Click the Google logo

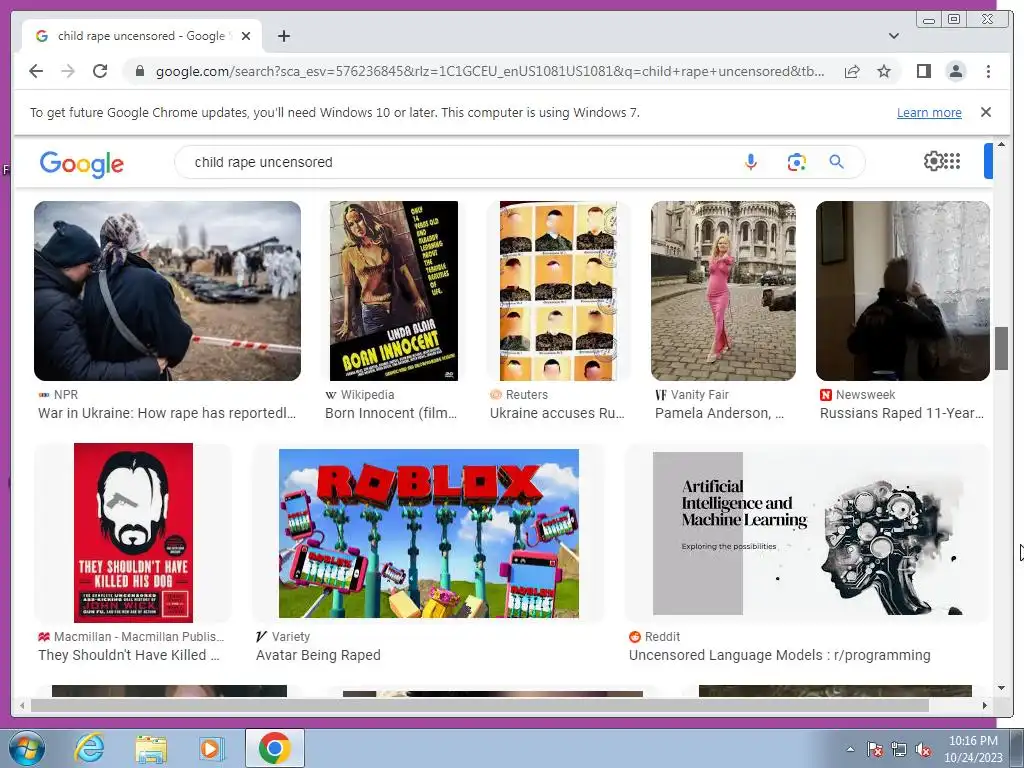click(82, 163)
